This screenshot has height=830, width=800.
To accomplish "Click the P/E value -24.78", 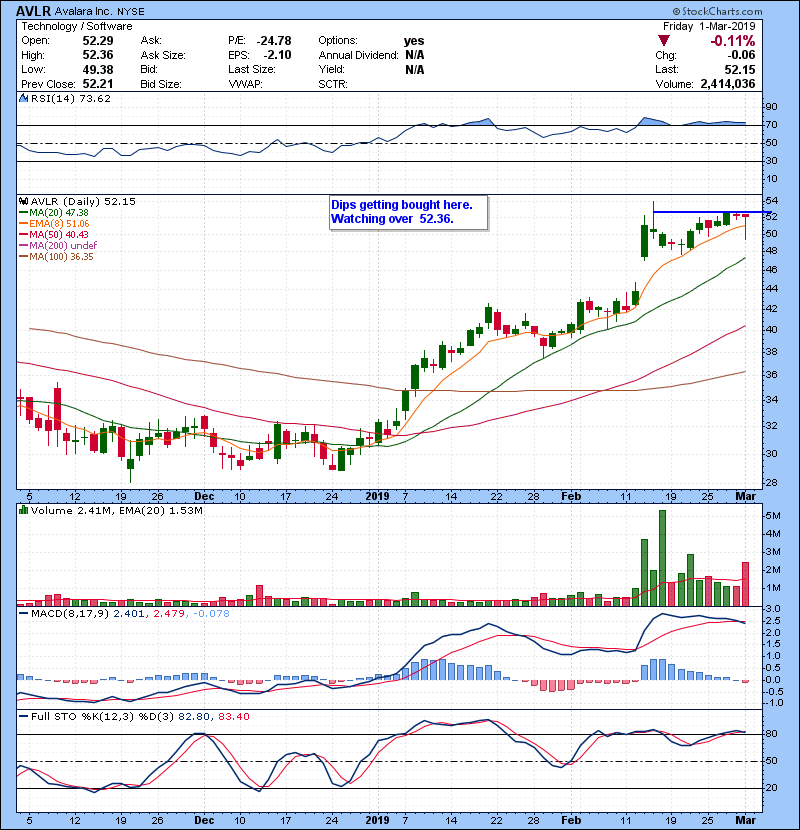I will pos(274,41).
